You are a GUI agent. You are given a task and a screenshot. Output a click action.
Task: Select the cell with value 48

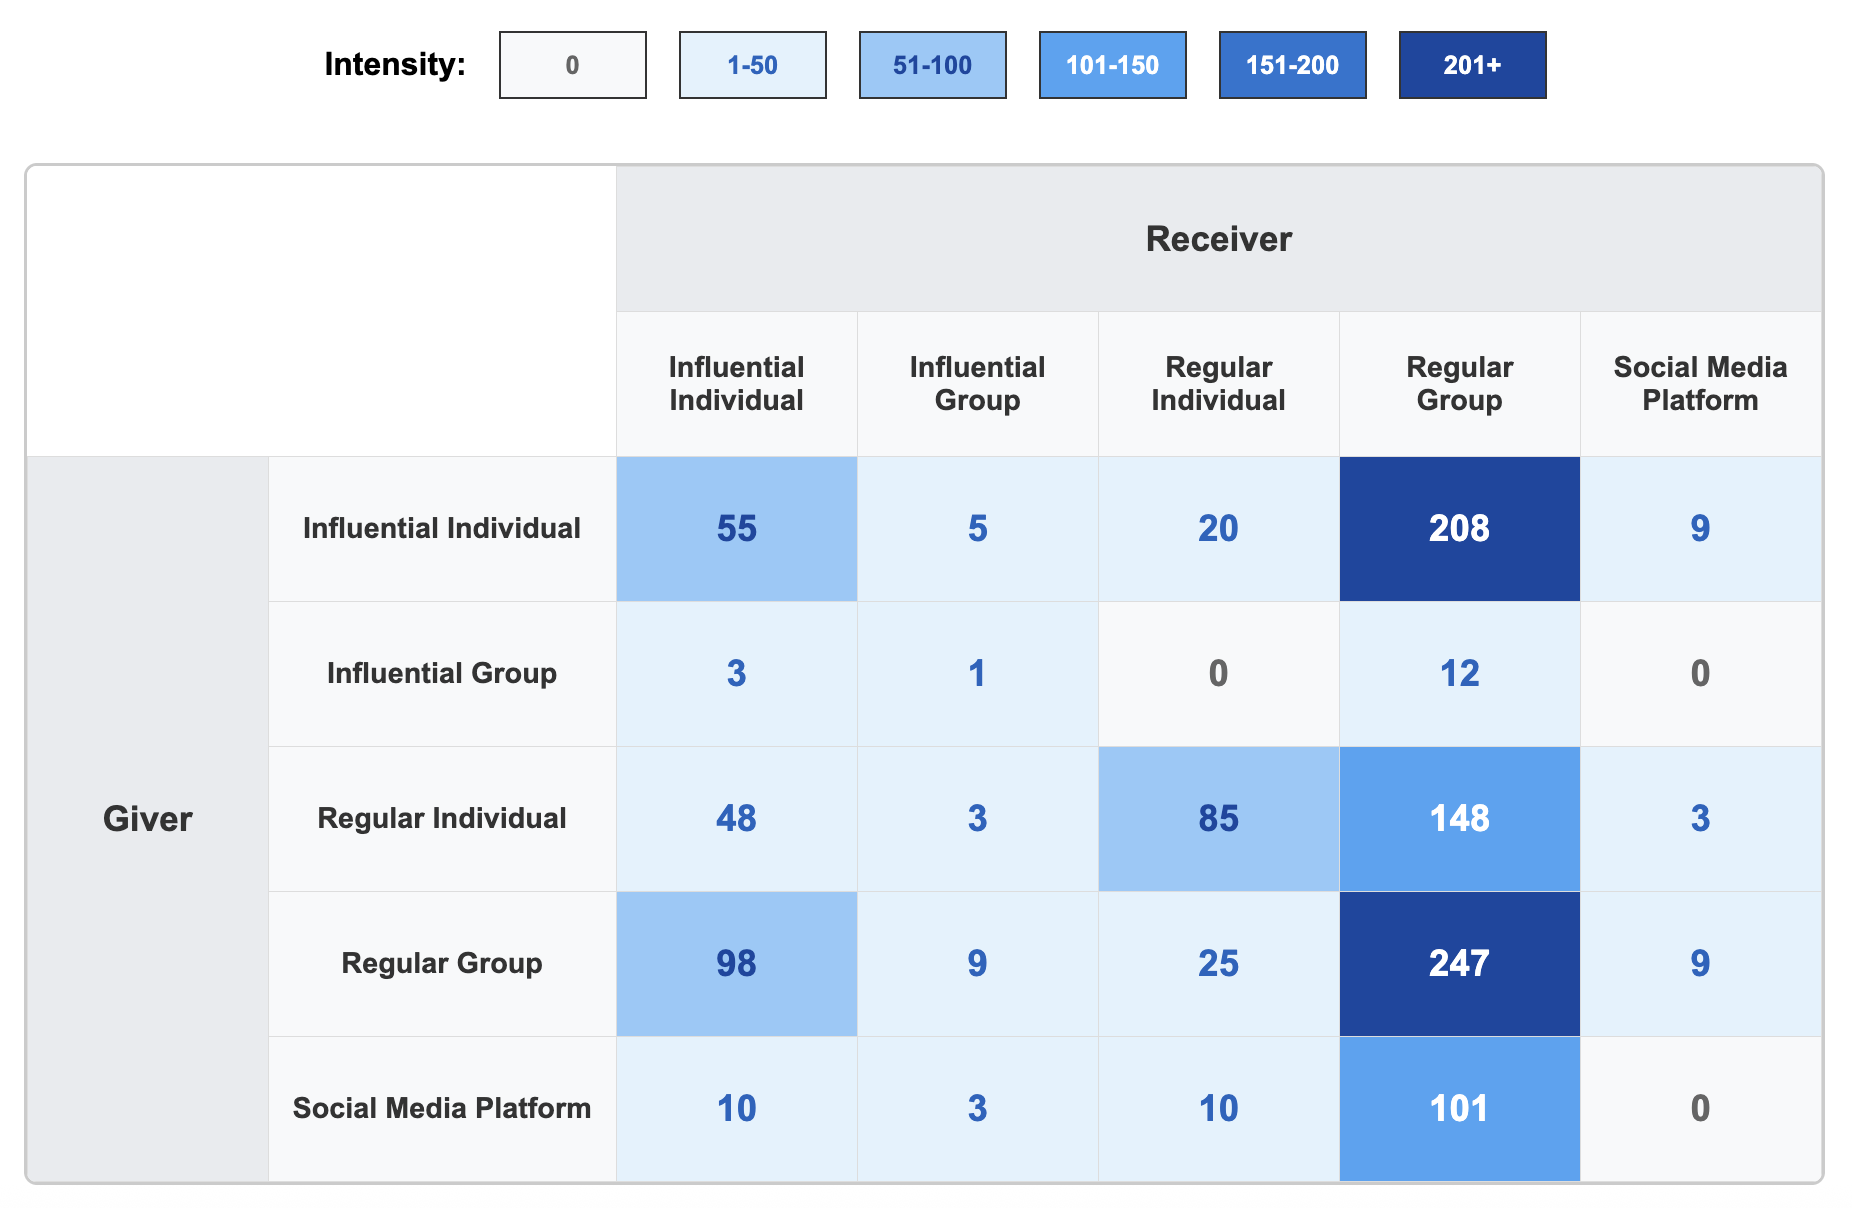[x=736, y=818]
